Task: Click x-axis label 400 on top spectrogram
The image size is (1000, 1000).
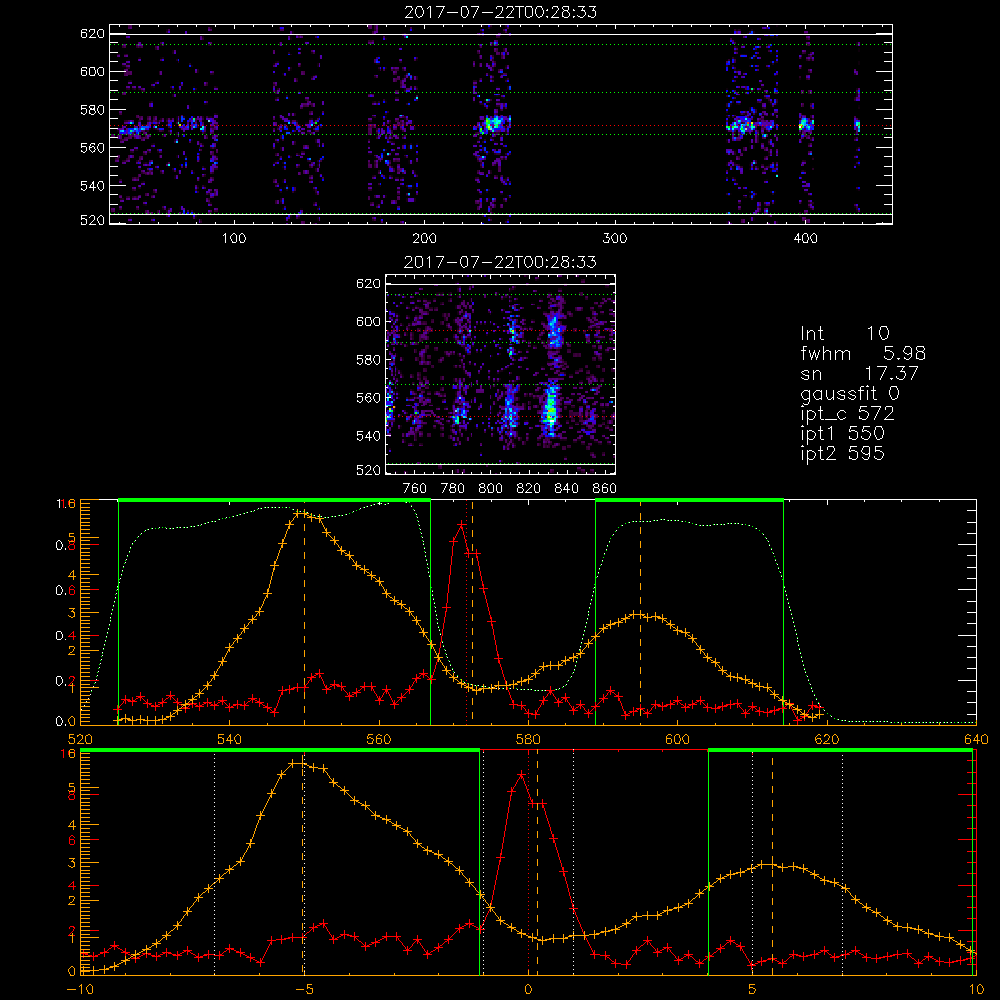Action: [805, 239]
